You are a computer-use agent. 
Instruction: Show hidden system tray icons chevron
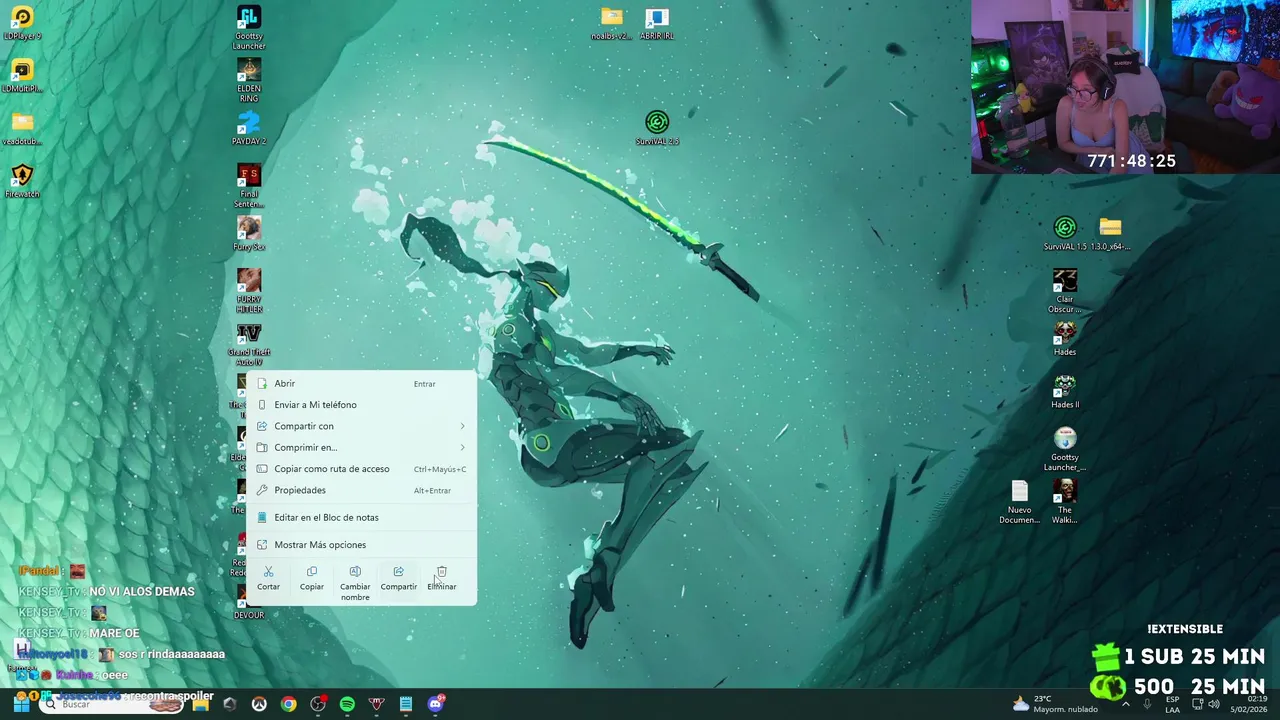click(x=1126, y=704)
